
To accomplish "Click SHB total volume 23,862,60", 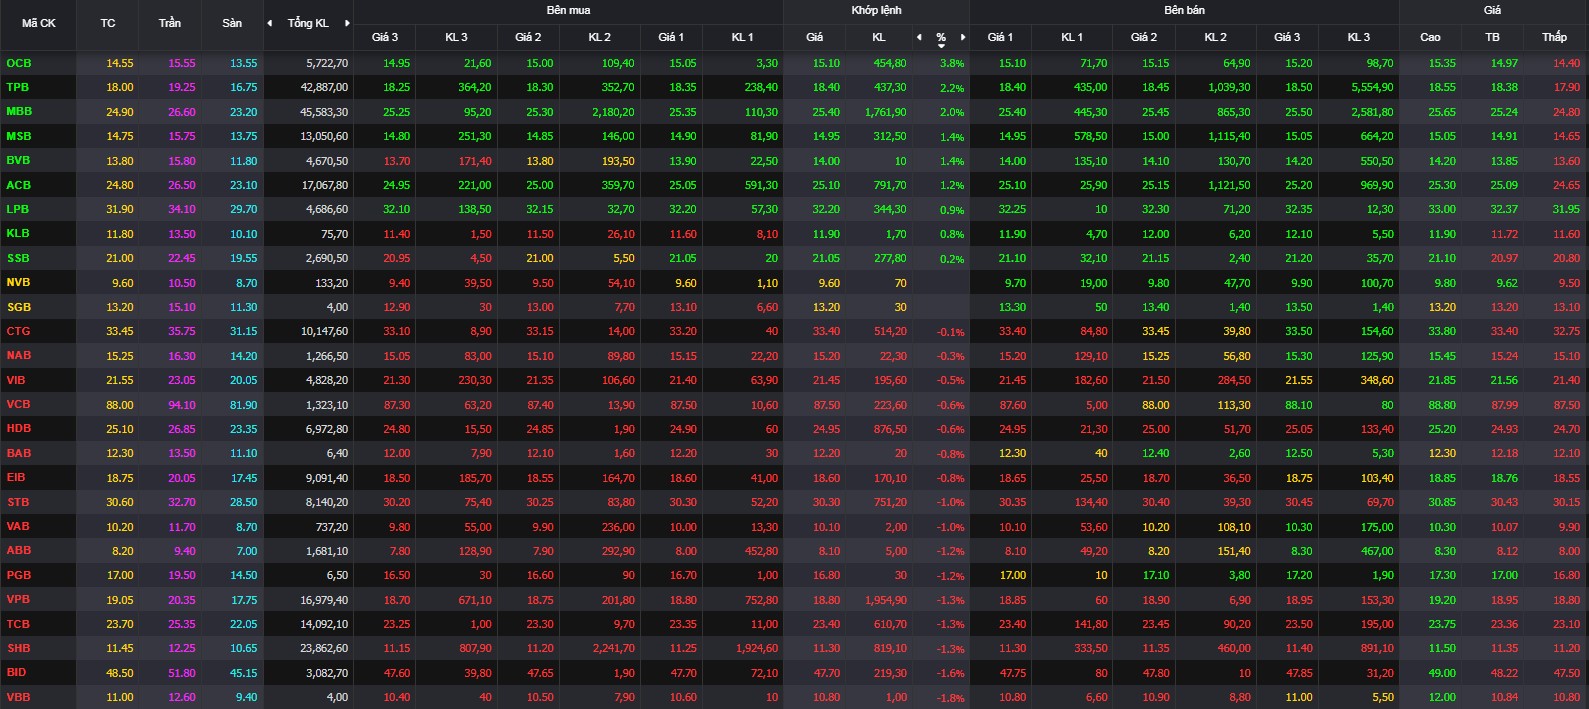I will pyautogui.click(x=324, y=648).
